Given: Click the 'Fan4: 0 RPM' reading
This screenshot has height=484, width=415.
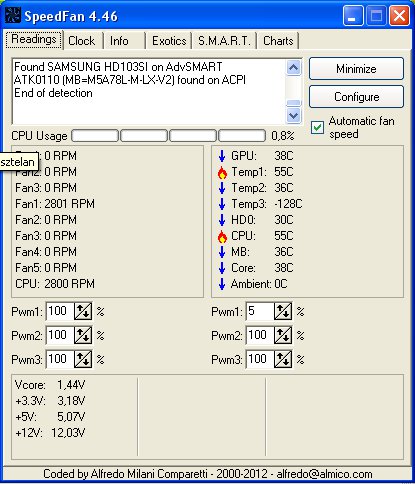Looking at the screenshot, I should pos(46,252).
